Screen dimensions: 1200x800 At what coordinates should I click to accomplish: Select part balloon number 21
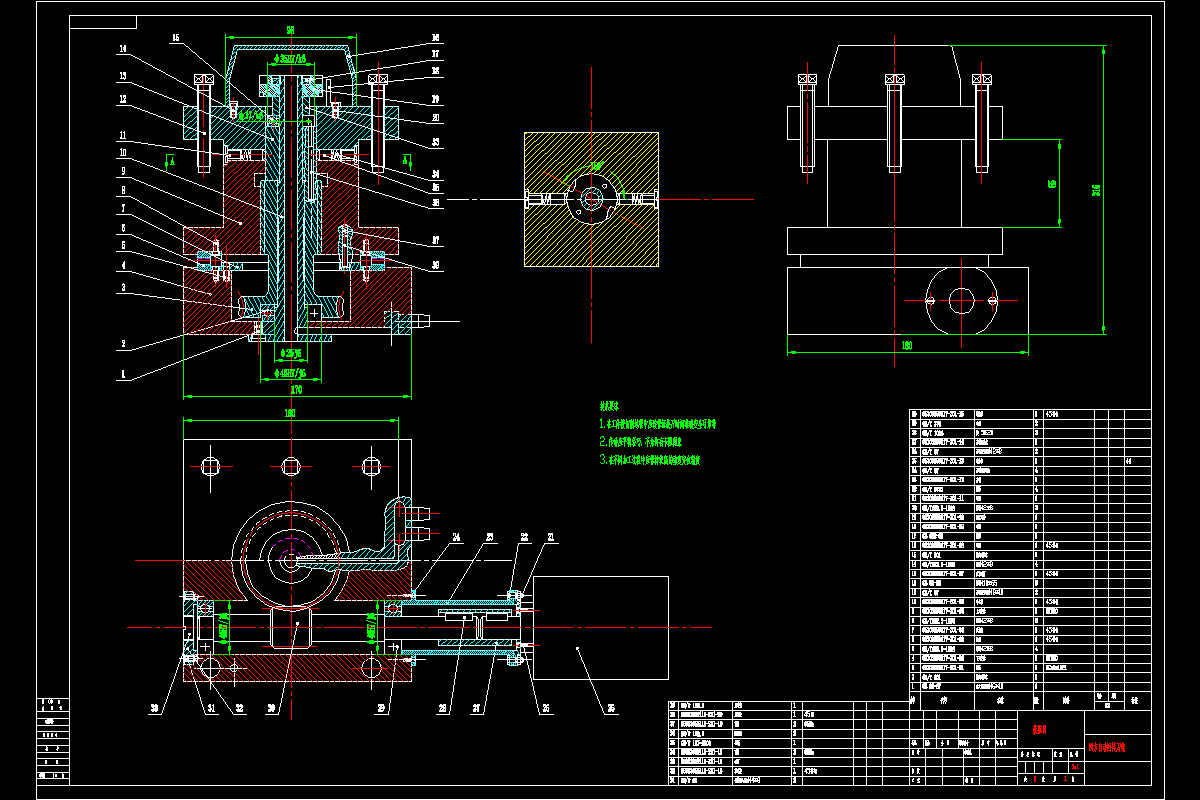coord(551,538)
